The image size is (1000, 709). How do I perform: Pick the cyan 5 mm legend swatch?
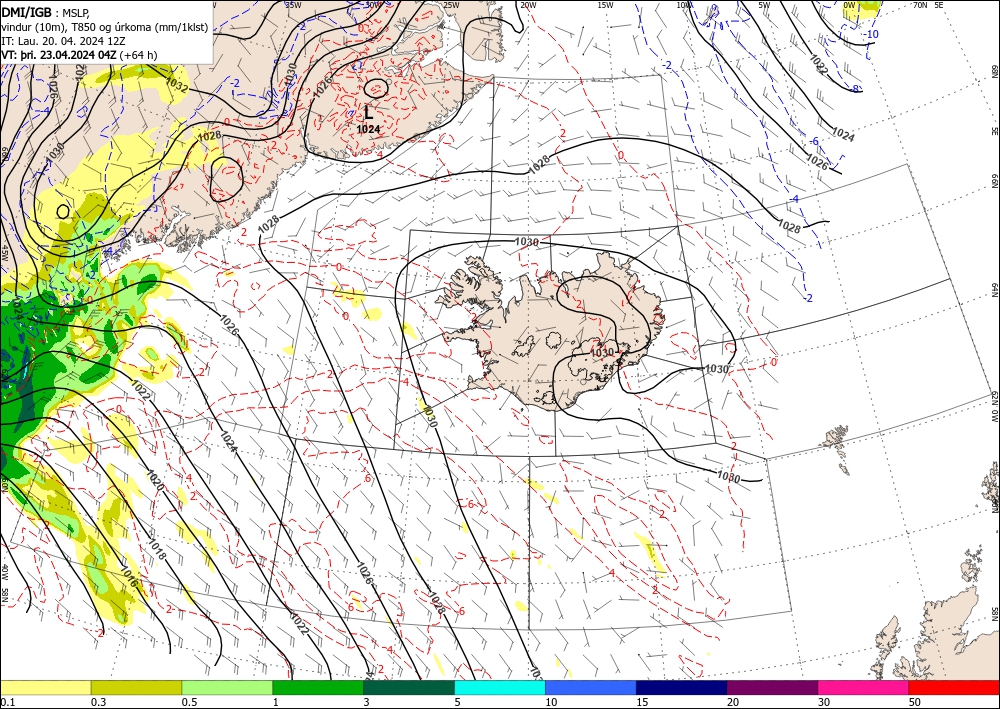click(x=500, y=687)
